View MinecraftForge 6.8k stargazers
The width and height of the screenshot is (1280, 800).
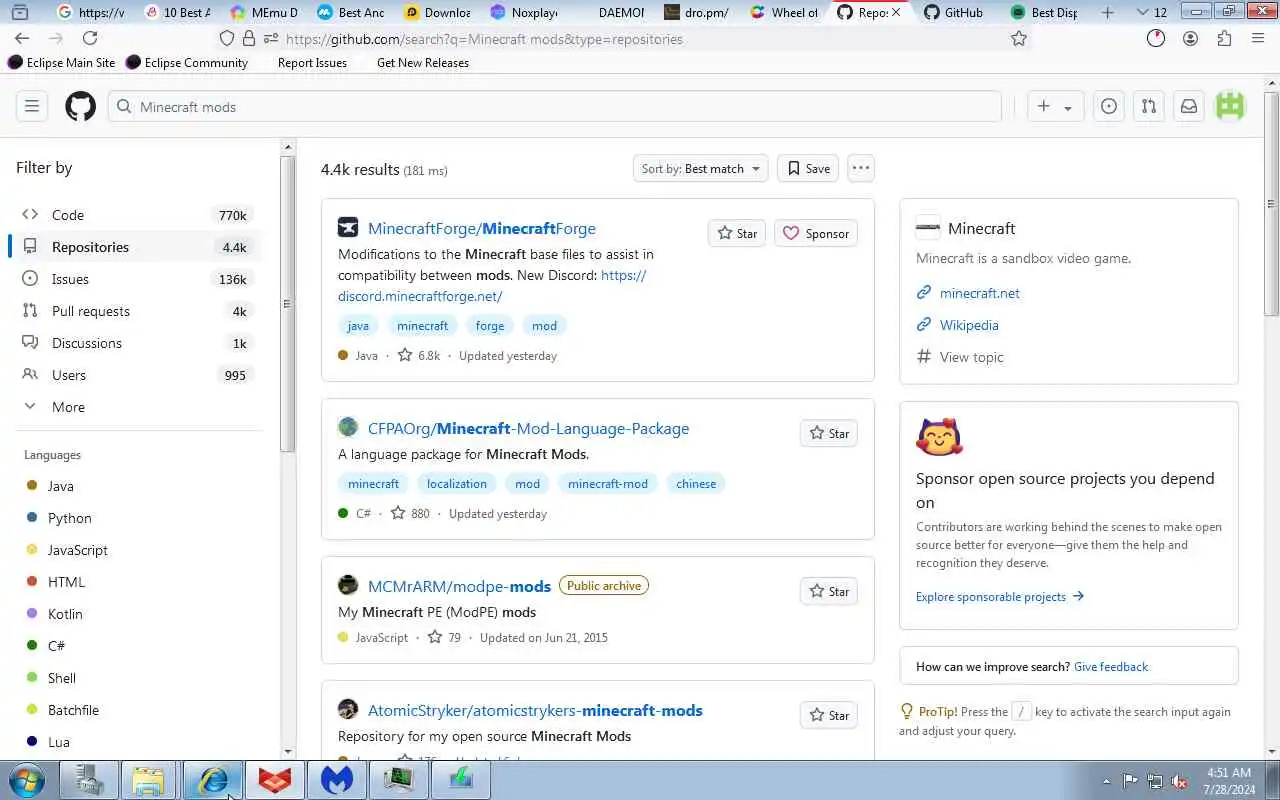coord(419,355)
